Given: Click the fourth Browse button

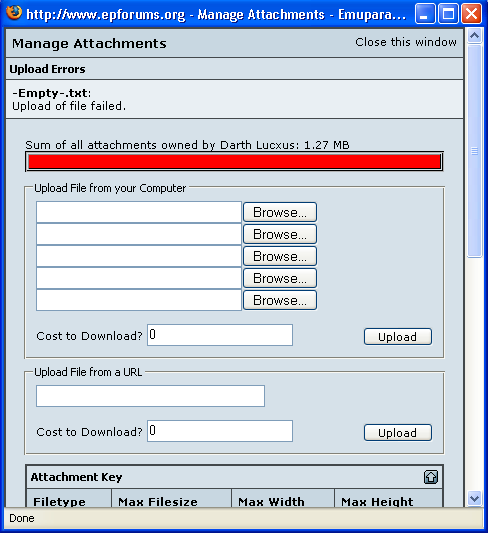Looking at the screenshot, I should pyautogui.click(x=280, y=278).
